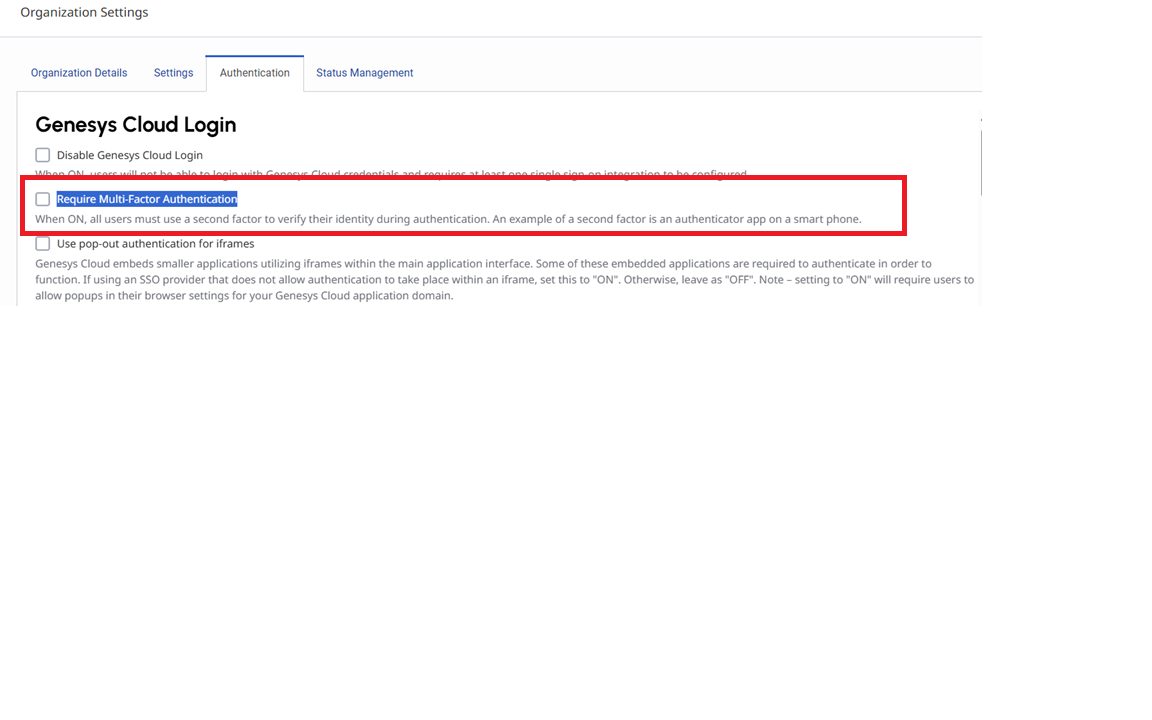Click the Use pop-out authentication for iframes label
This screenshot has height=720, width=1152.
[155, 243]
